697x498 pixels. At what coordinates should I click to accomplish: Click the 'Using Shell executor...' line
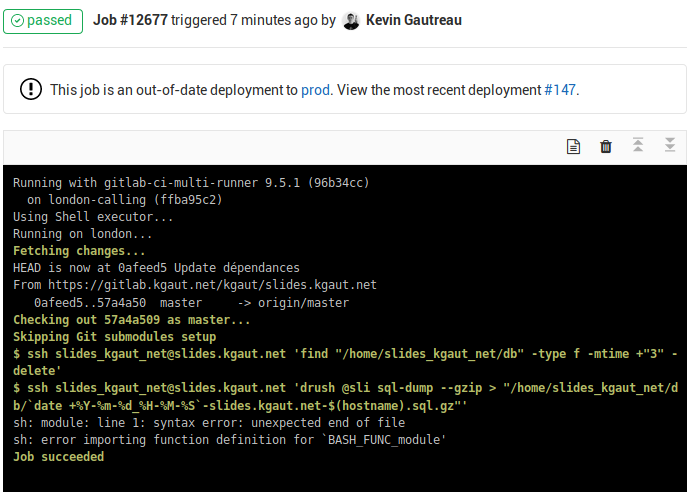[x=93, y=217]
